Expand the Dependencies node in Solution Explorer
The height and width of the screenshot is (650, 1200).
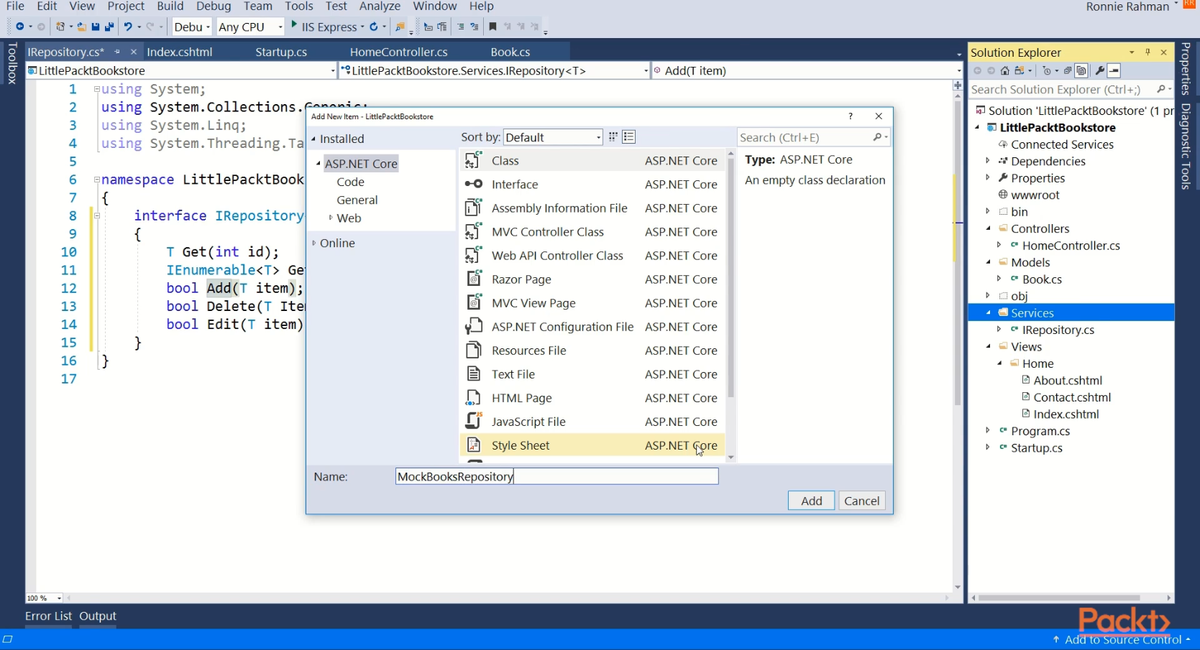pos(988,161)
